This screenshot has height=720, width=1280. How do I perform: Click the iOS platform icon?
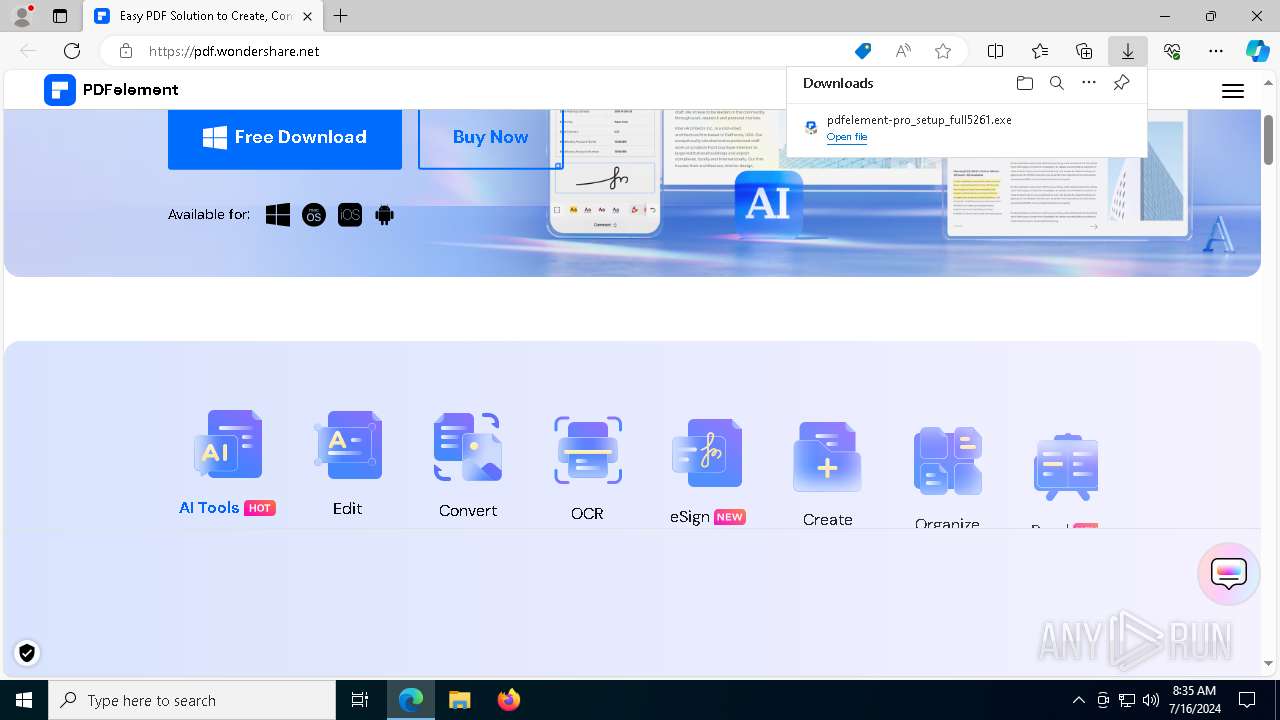click(350, 215)
